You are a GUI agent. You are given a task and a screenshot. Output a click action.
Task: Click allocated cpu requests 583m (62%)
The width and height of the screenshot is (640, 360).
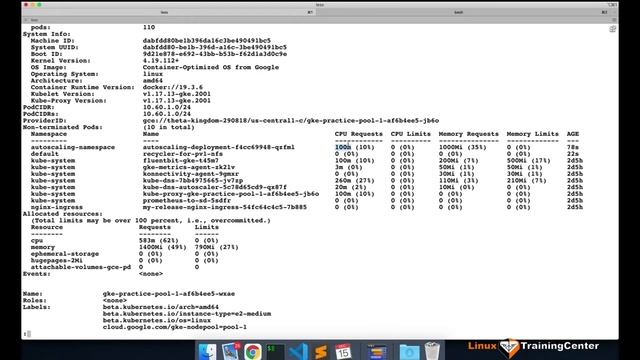coord(159,240)
